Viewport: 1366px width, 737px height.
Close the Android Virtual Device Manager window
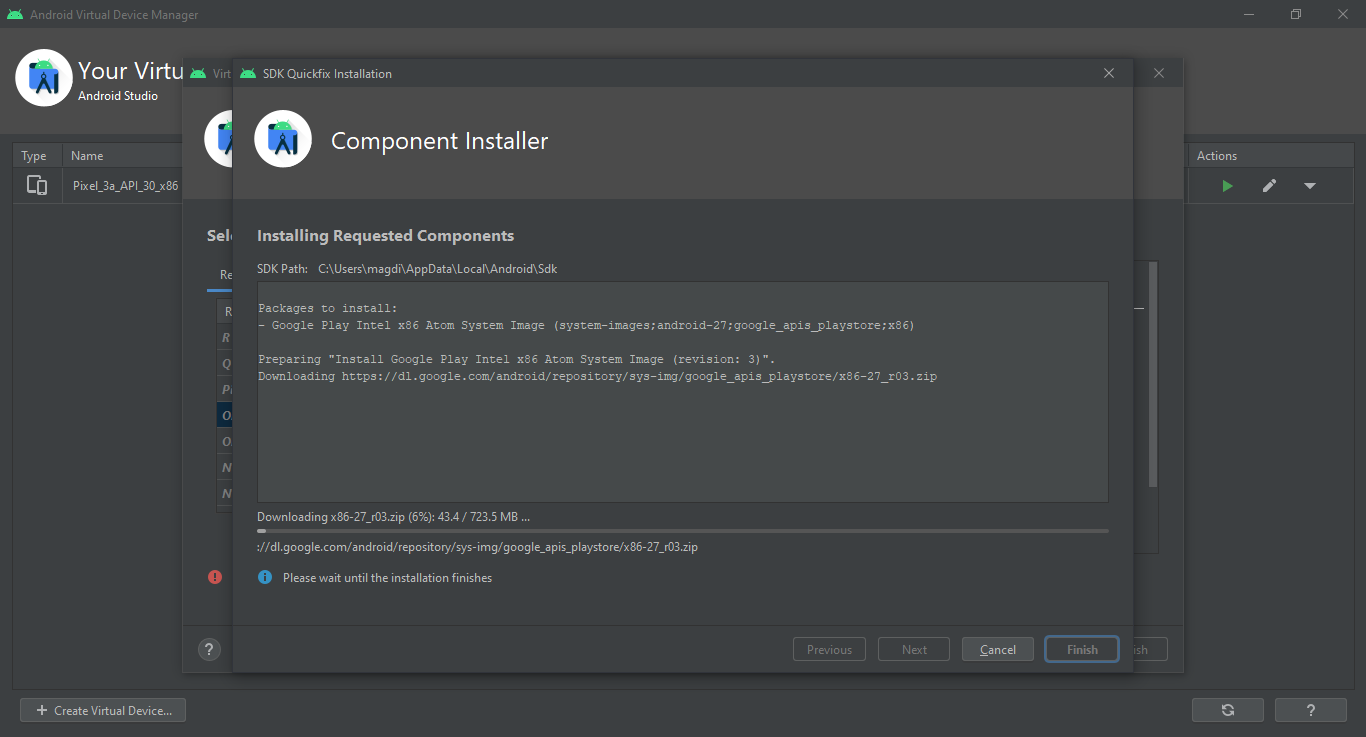1342,14
